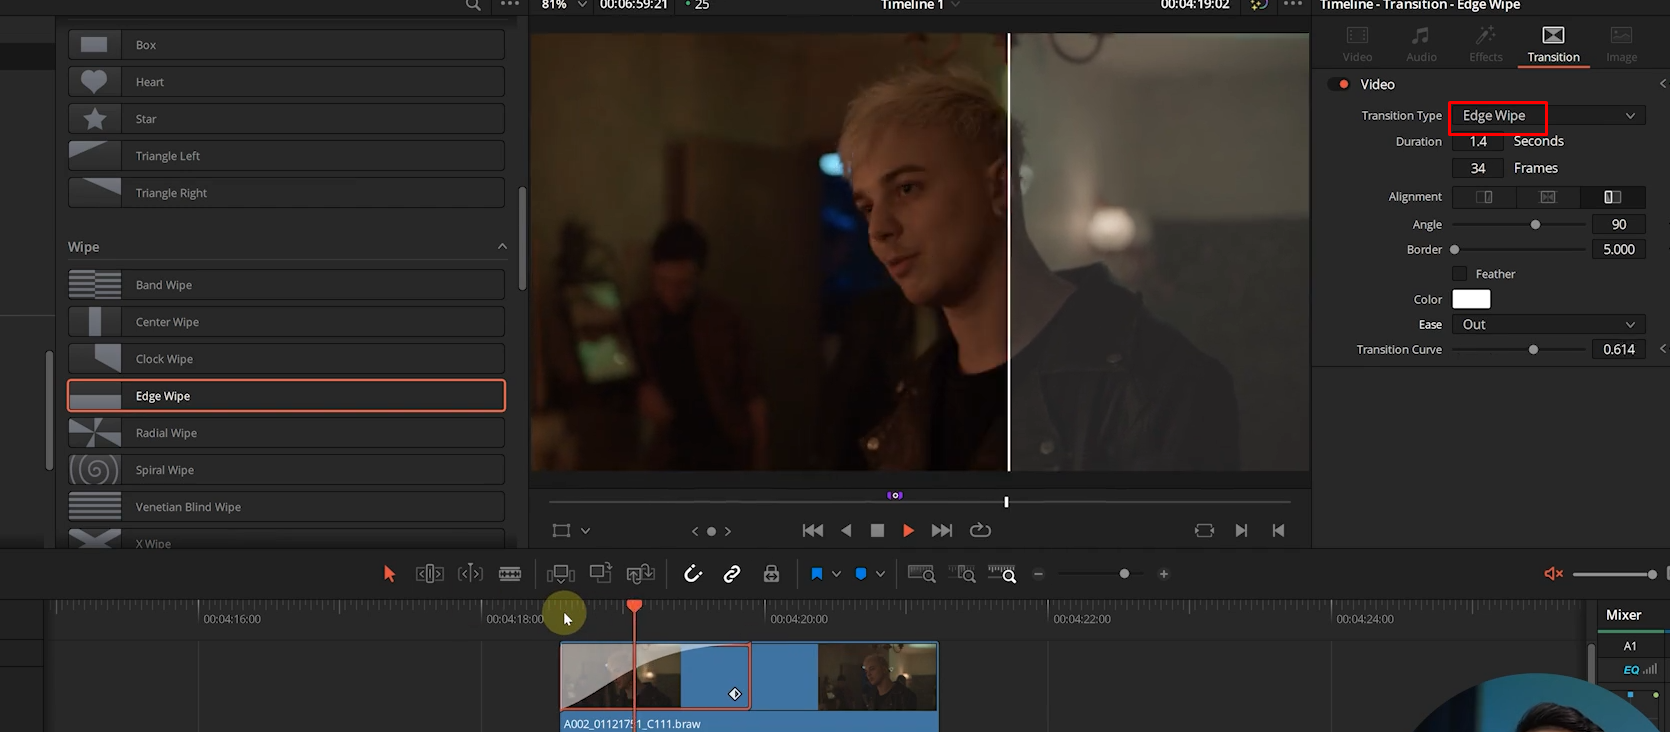Open the Image inspector tab
1670x732 pixels.
point(1621,44)
